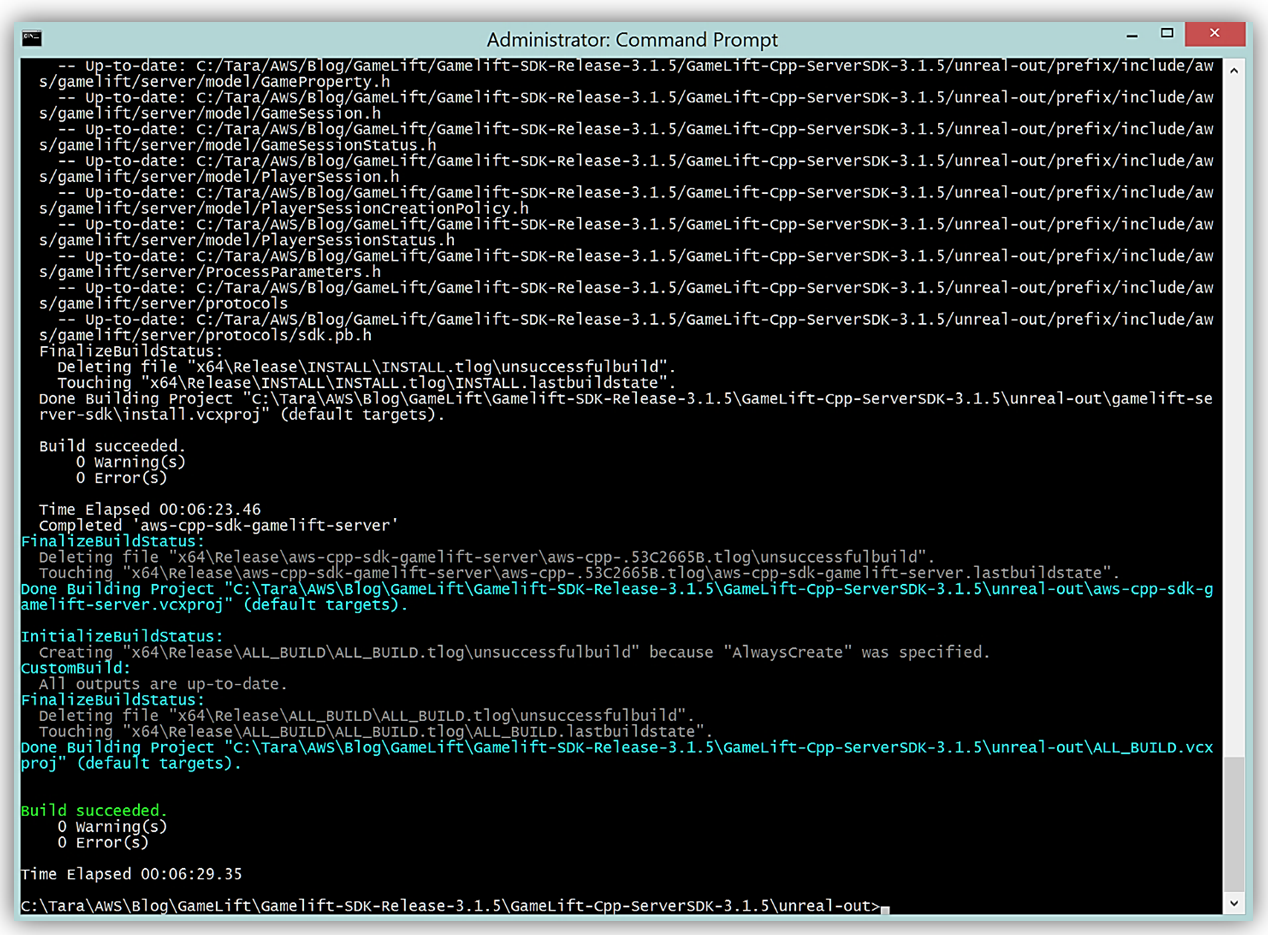This screenshot has width=1268, height=935.
Task: Click 'Completed aws-cpp-sdk-gamelift-server' output line
Action: click(219, 525)
